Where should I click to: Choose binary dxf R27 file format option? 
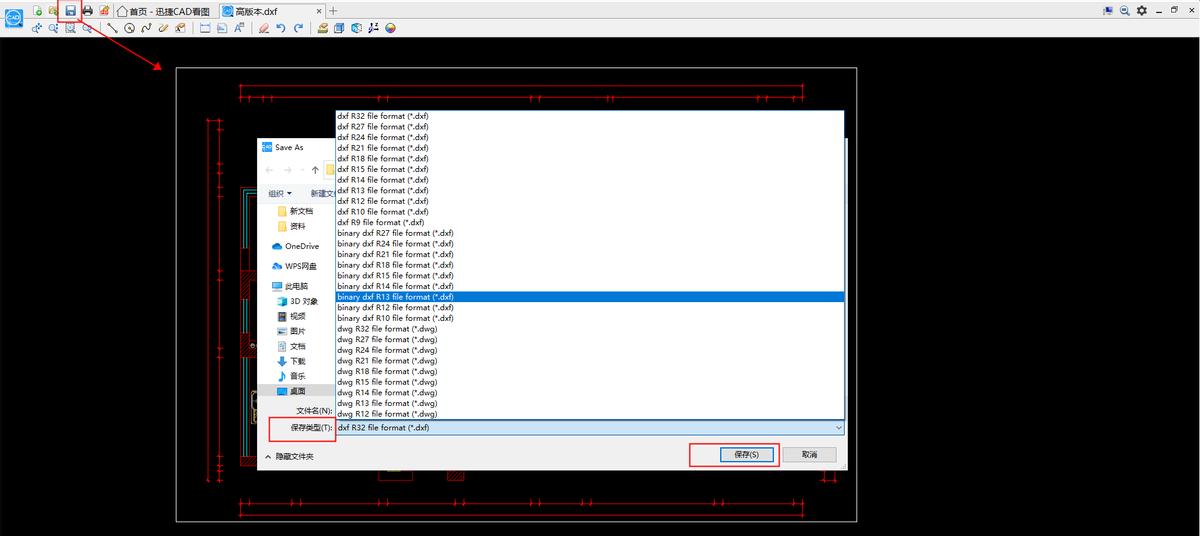pyautogui.click(x=590, y=233)
